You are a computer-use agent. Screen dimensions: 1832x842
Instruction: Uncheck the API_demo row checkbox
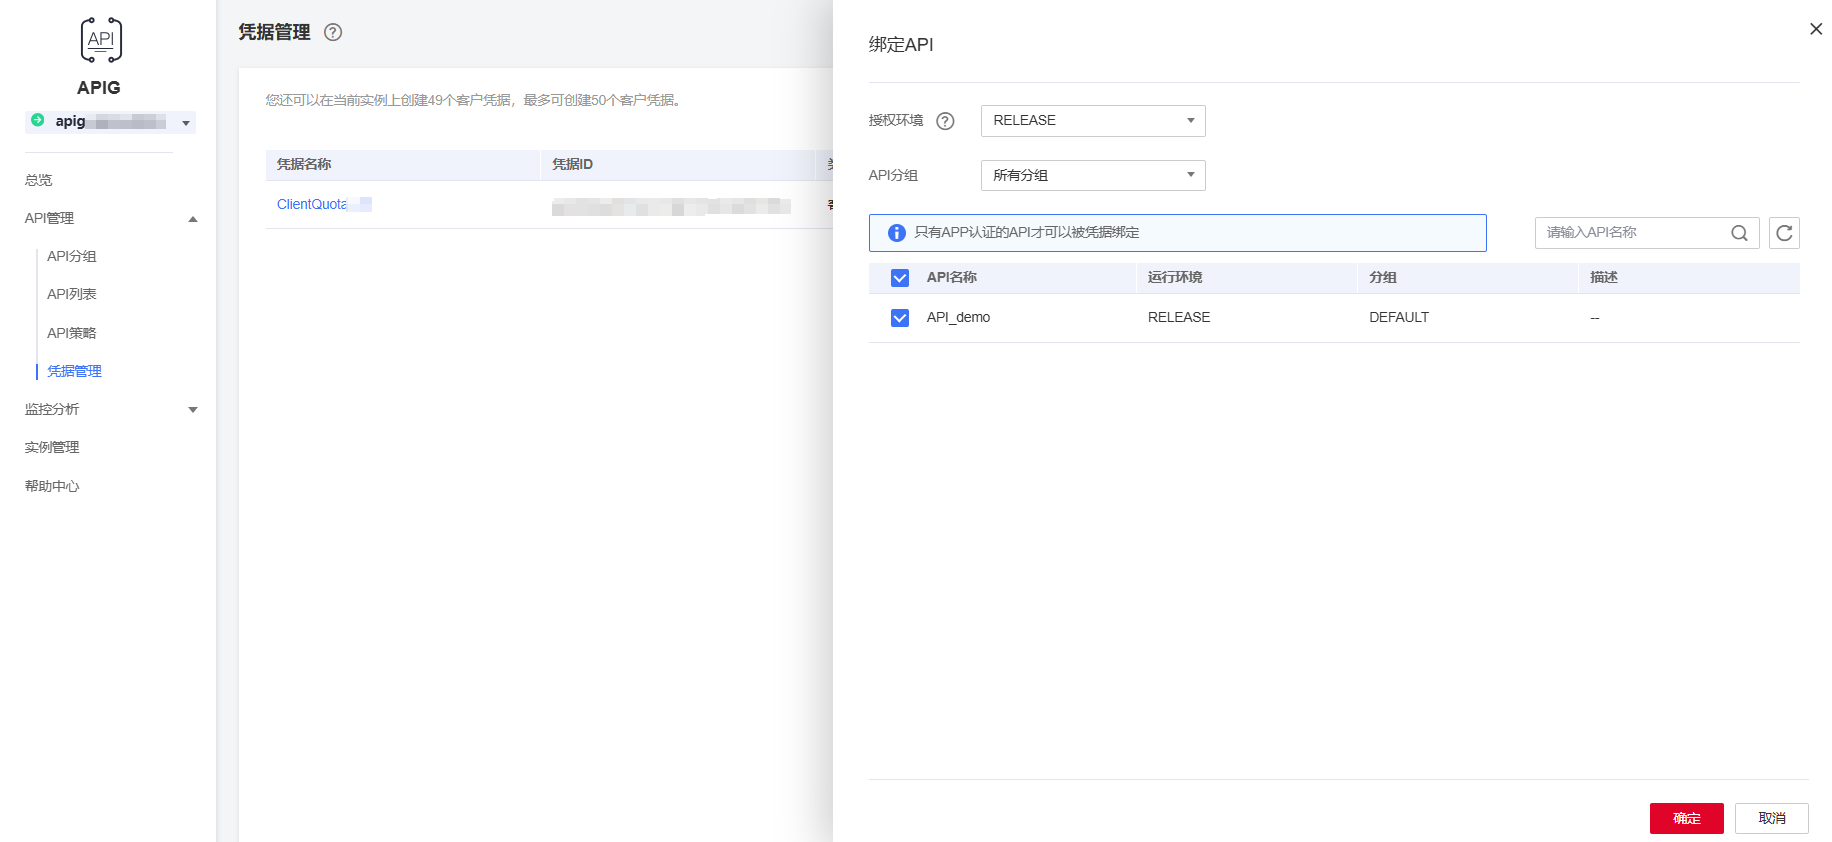tap(900, 318)
